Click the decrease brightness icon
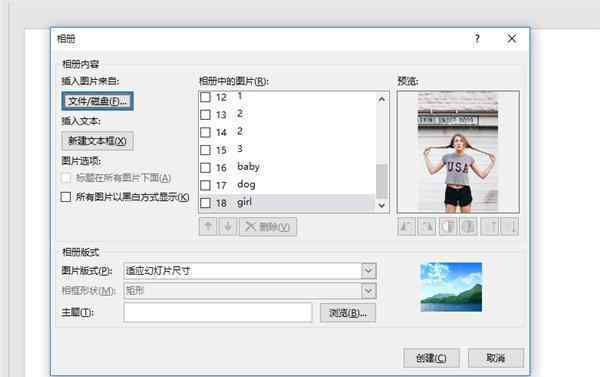This screenshot has width=600, height=377. (x=510, y=227)
